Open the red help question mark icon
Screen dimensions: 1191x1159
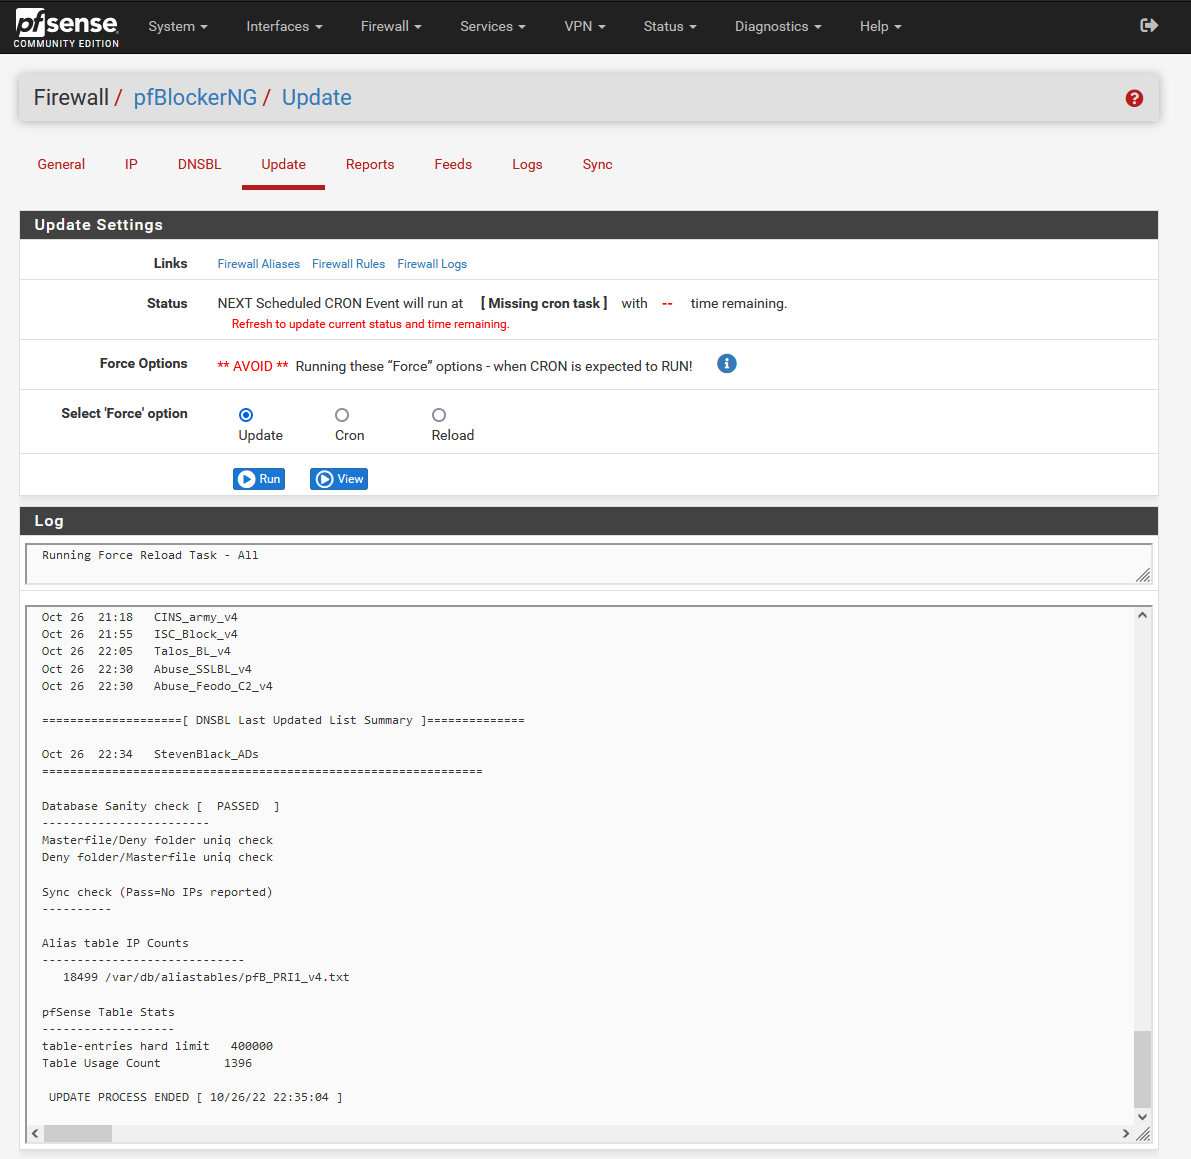[x=1134, y=98]
